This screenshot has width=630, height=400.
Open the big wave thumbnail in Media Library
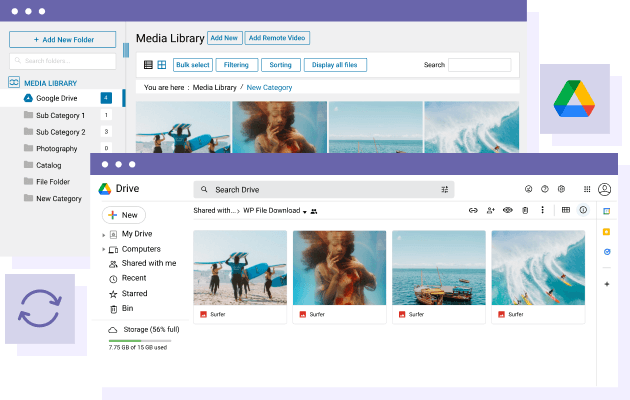pyautogui.click(x=472, y=127)
